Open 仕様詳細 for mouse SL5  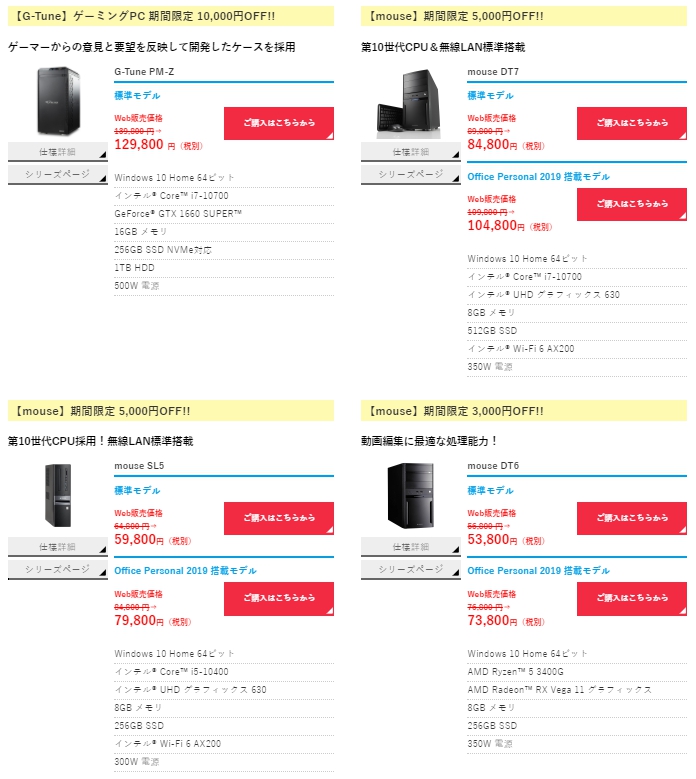pyautogui.click(x=58, y=547)
